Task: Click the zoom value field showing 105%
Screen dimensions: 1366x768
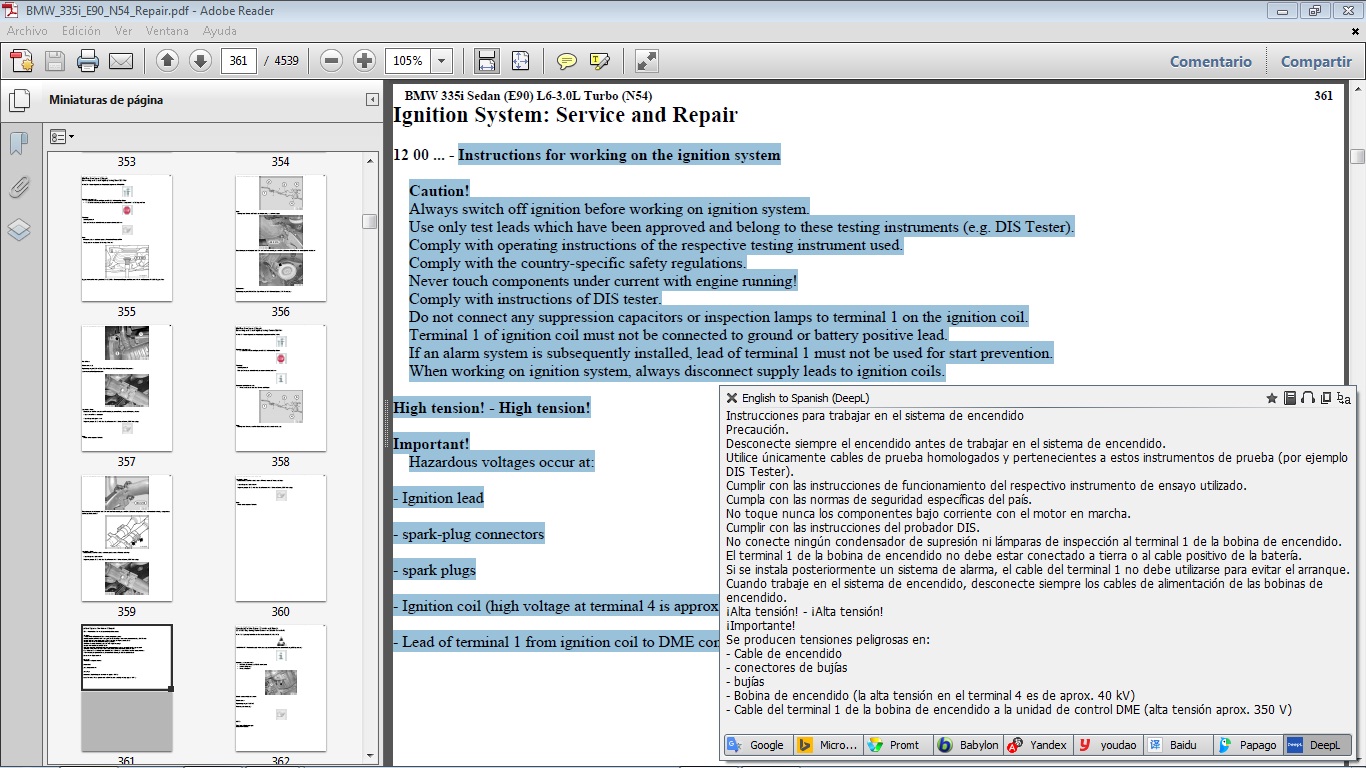Action: (x=408, y=61)
